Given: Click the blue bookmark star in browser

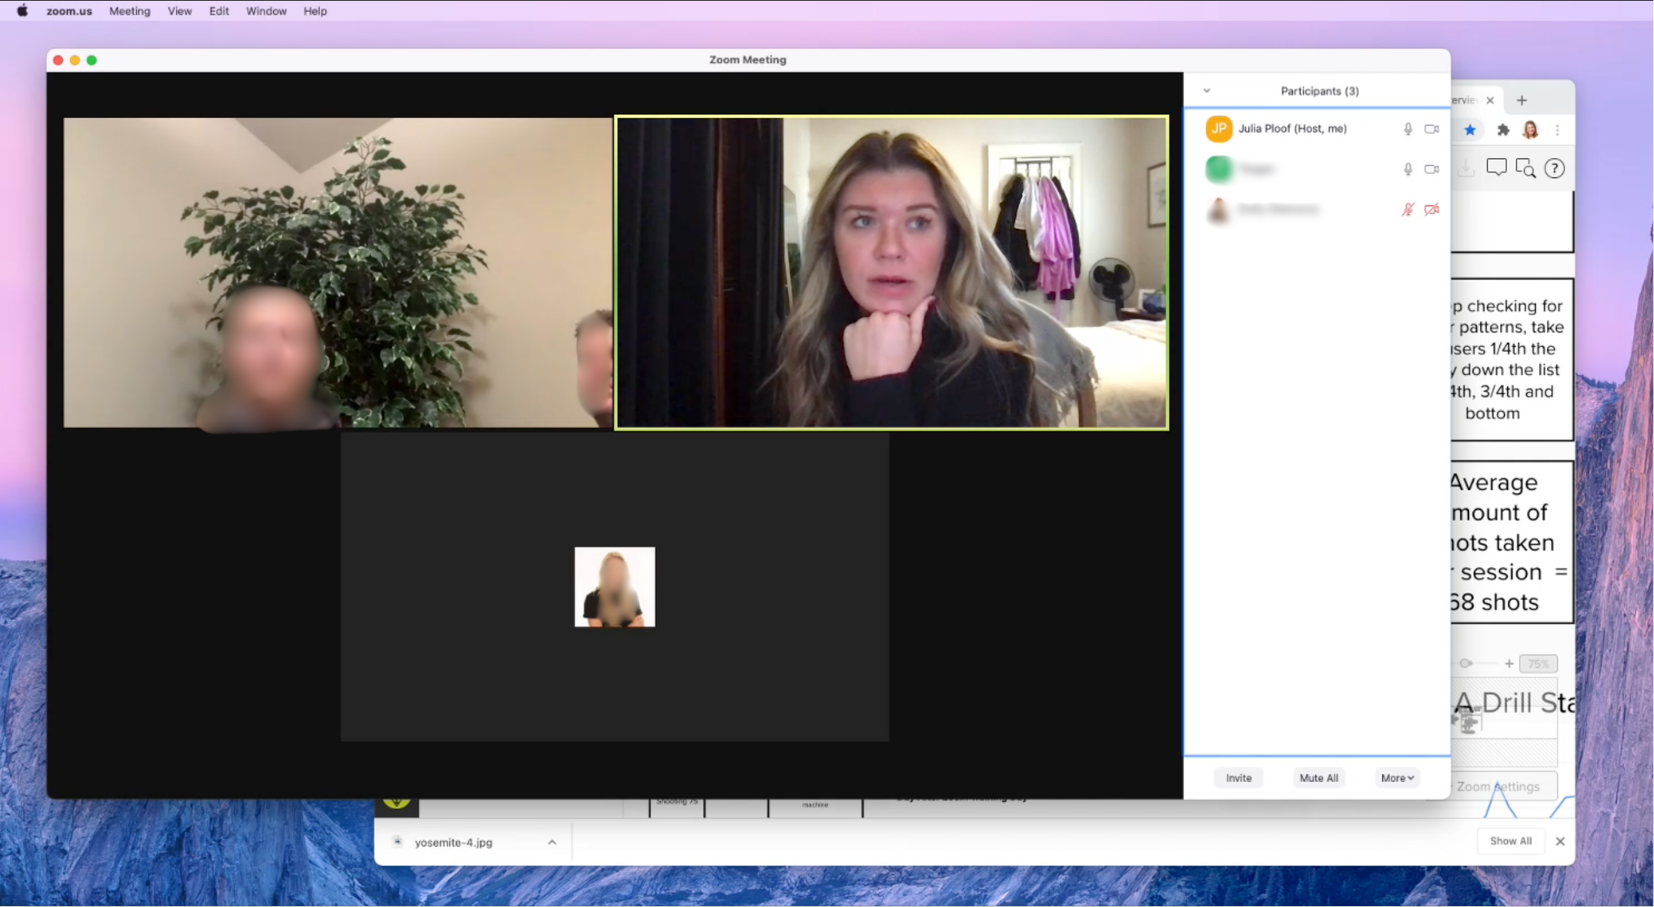Looking at the screenshot, I should (x=1470, y=130).
